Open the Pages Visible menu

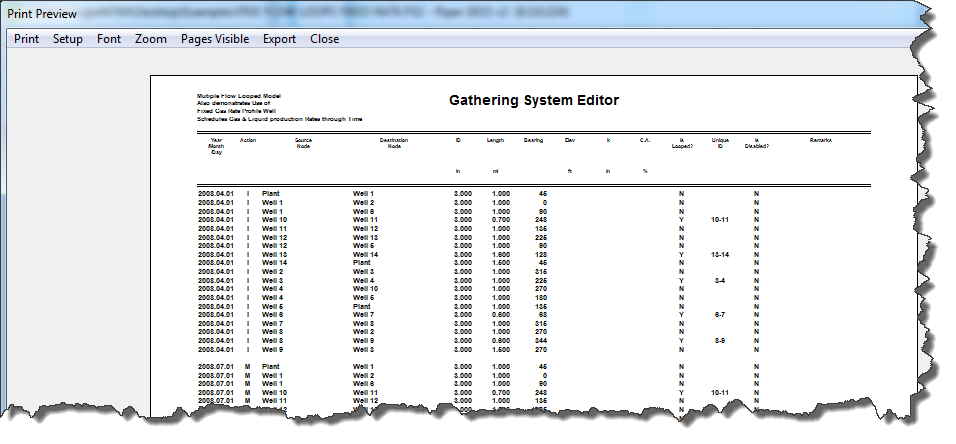click(x=215, y=39)
